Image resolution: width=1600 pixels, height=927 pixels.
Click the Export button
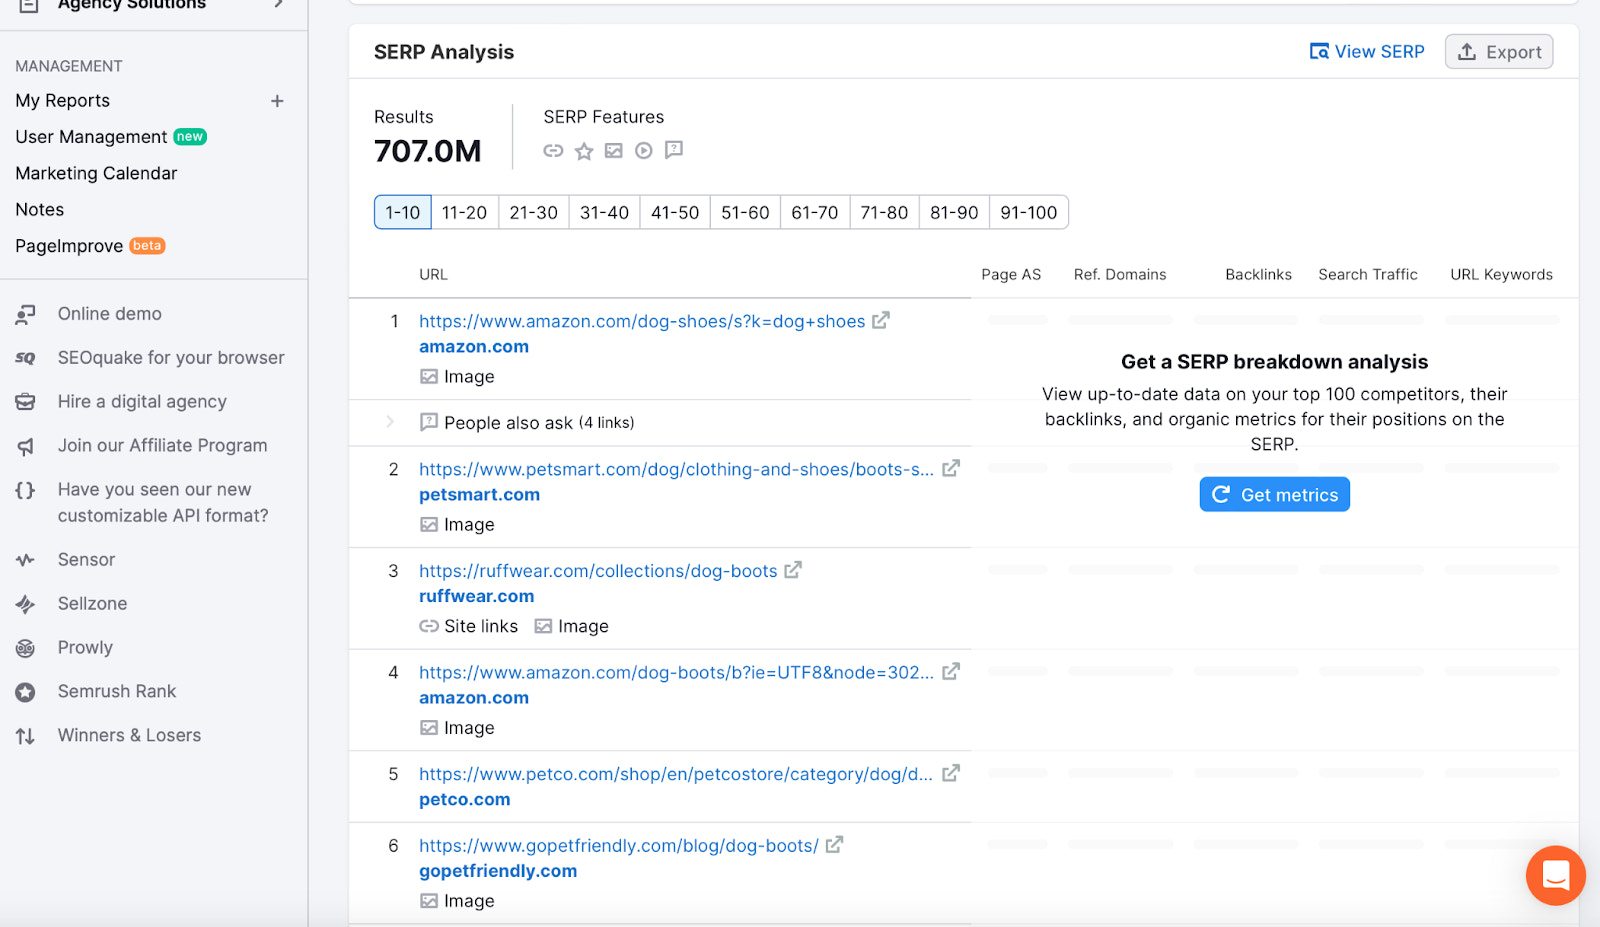pyautogui.click(x=1499, y=52)
